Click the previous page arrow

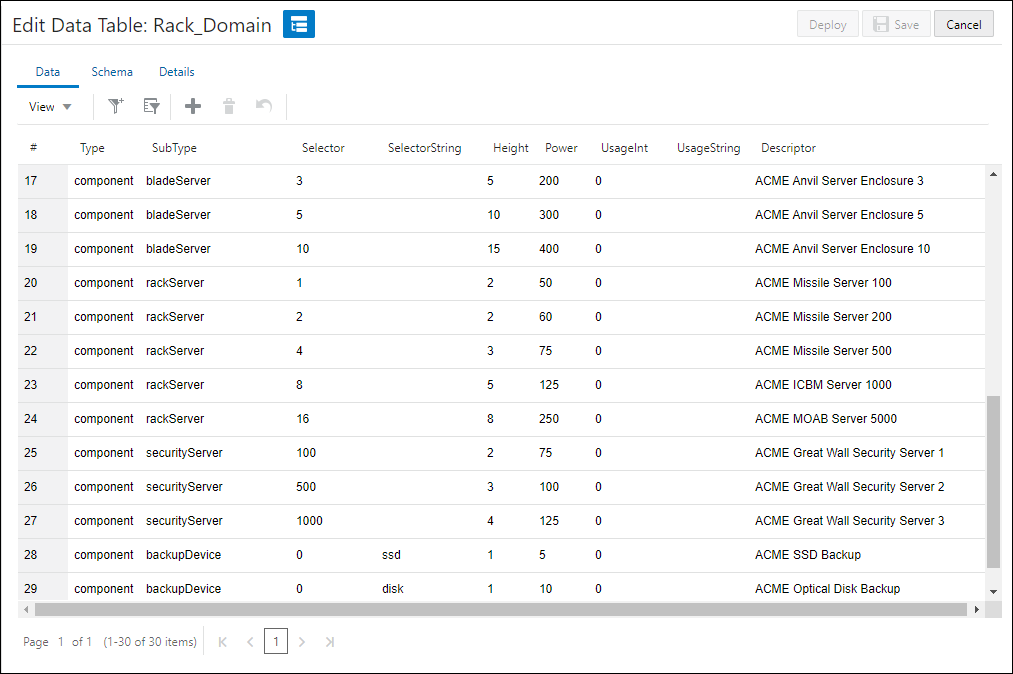pyautogui.click(x=249, y=641)
